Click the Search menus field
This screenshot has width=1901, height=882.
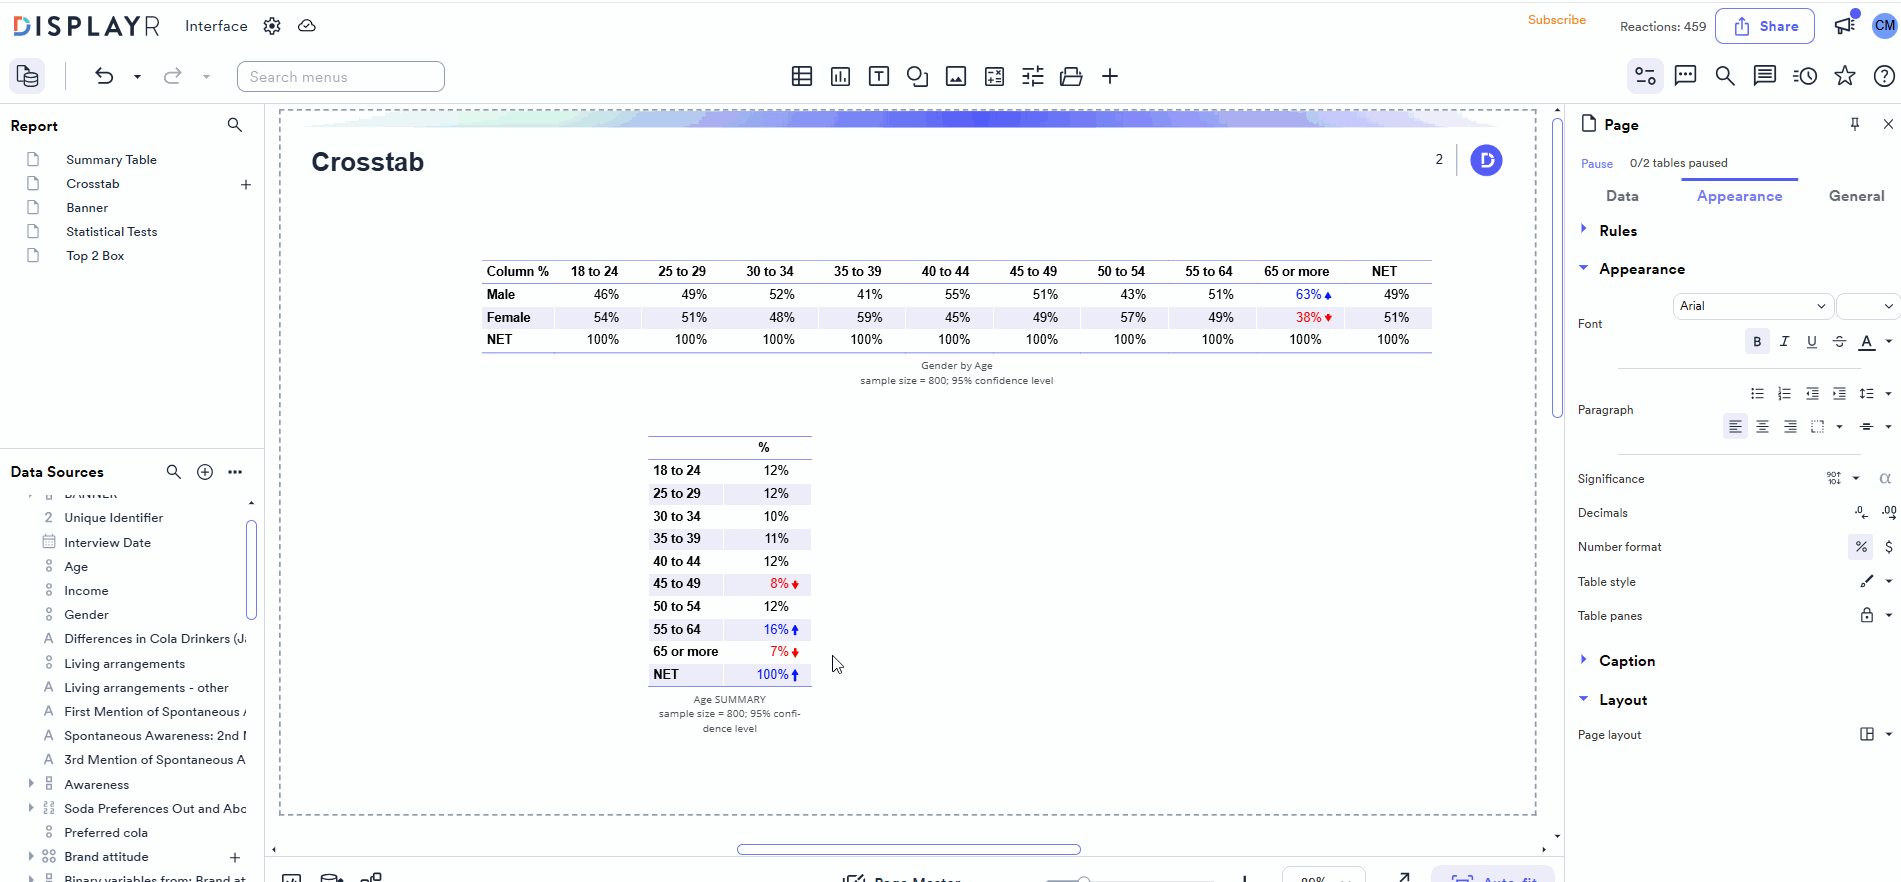pyautogui.click(x=340, y=77)
